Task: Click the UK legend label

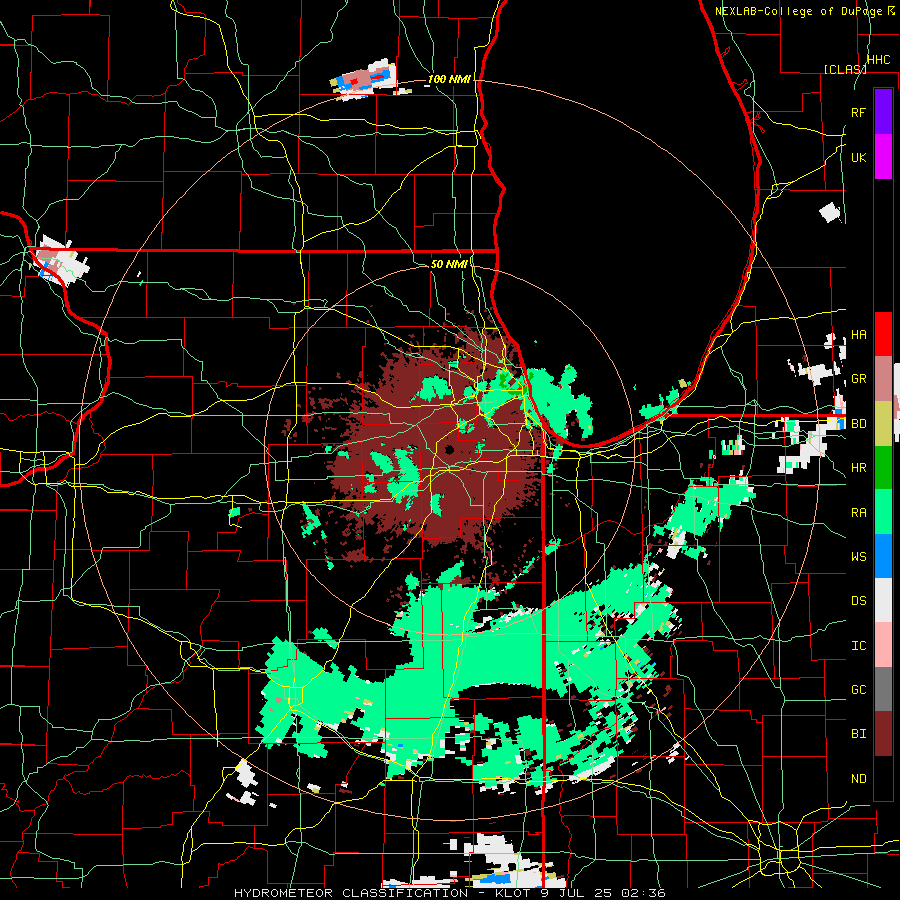Action: pos(859,157)
